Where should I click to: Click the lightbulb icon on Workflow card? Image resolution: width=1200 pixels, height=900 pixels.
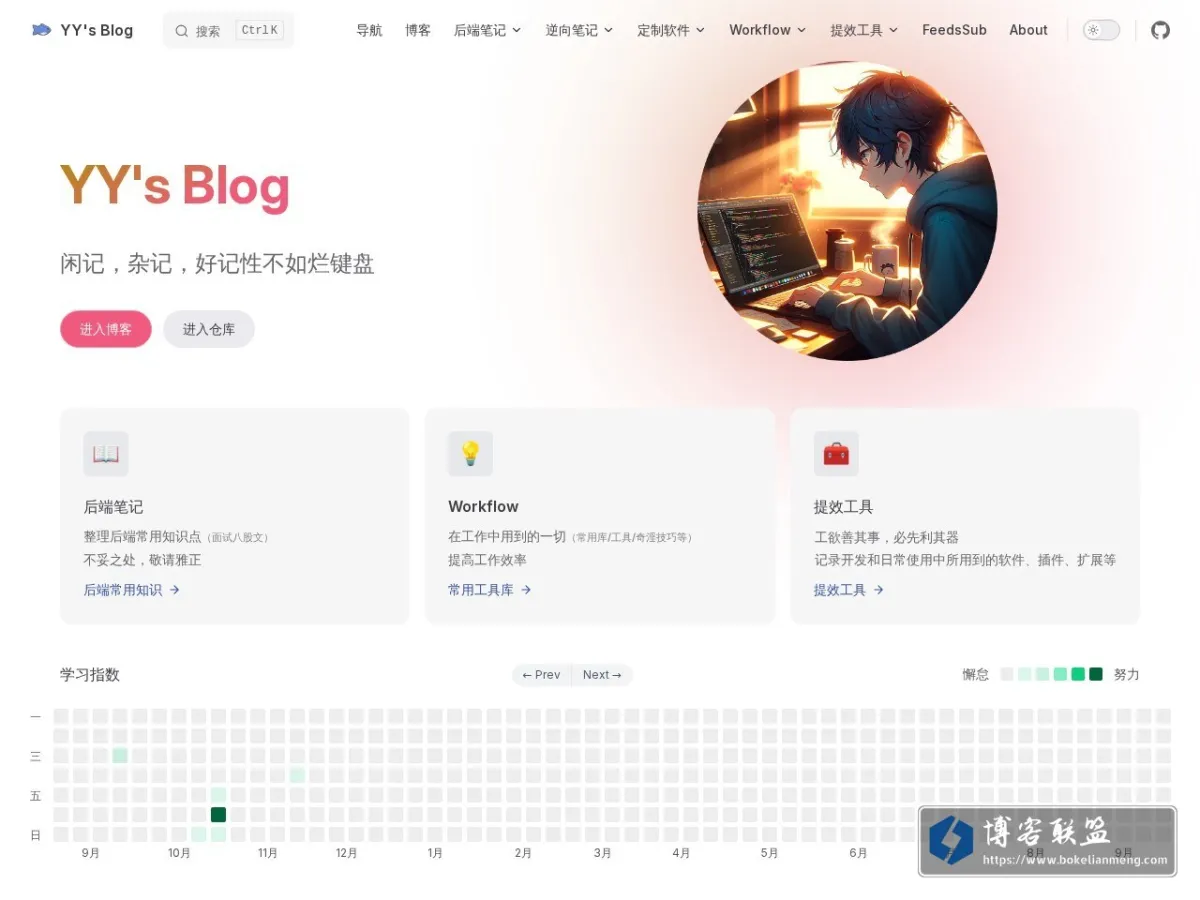[470, 454]
